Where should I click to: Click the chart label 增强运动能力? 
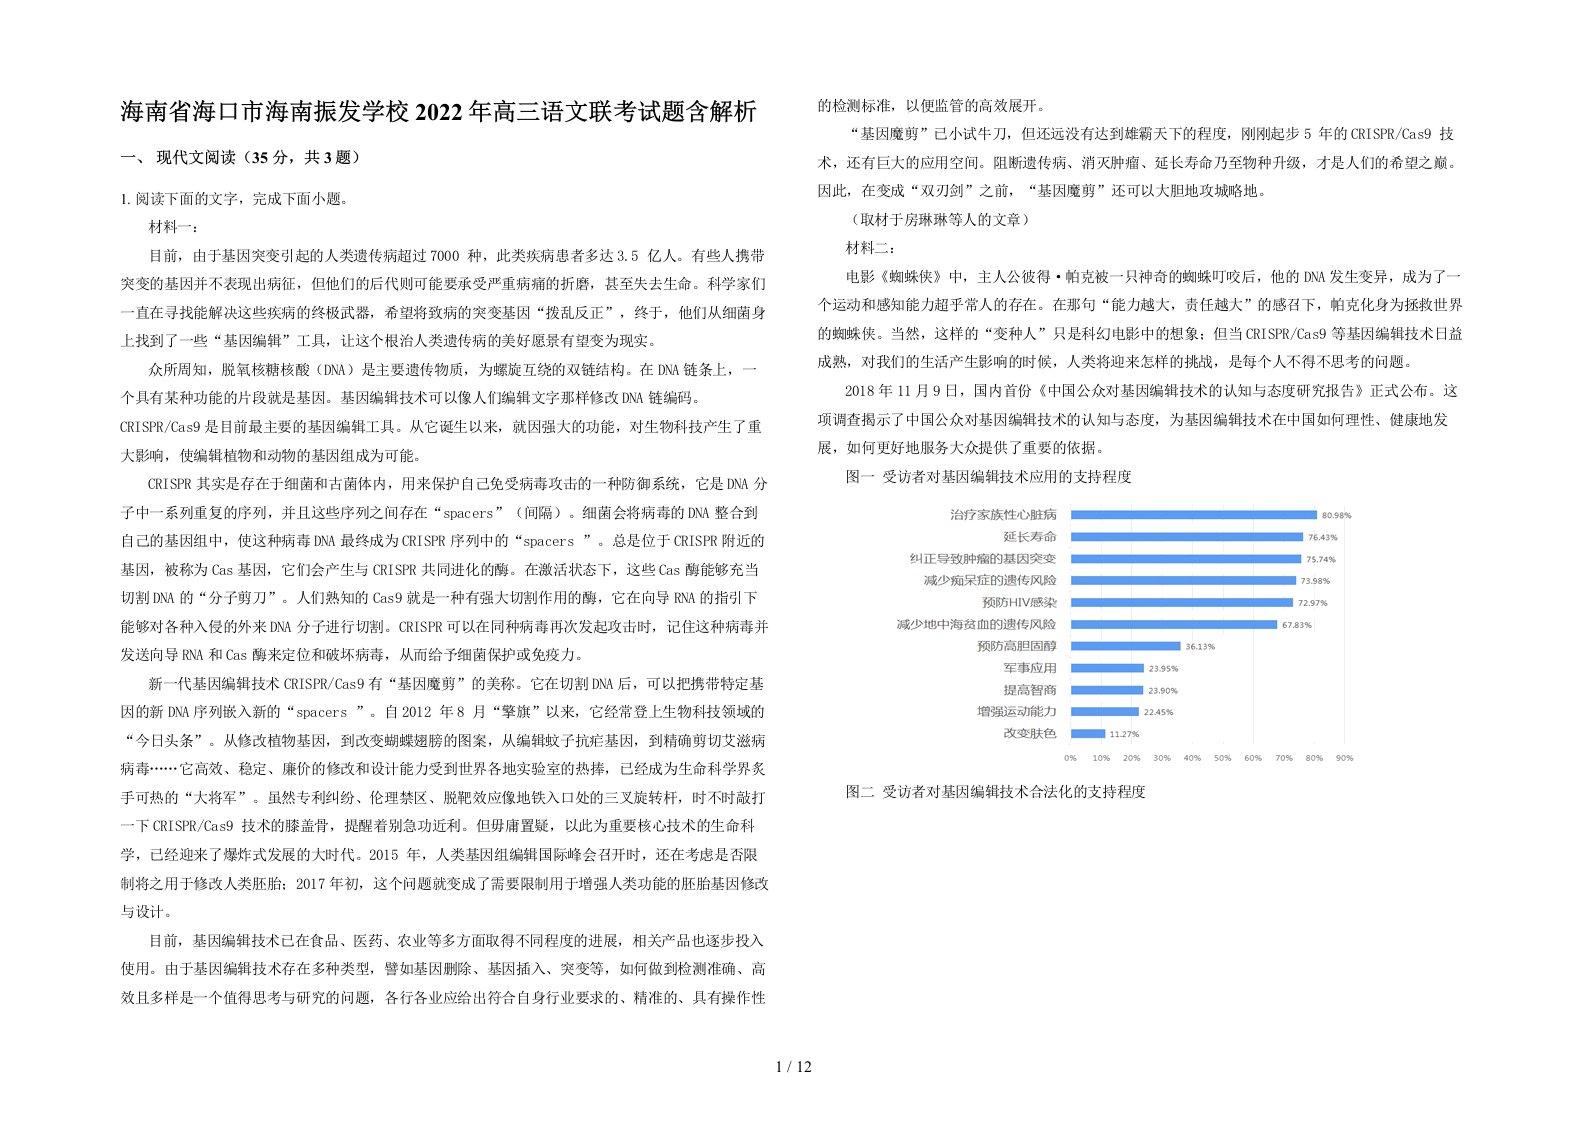(x=1016, y=712)
